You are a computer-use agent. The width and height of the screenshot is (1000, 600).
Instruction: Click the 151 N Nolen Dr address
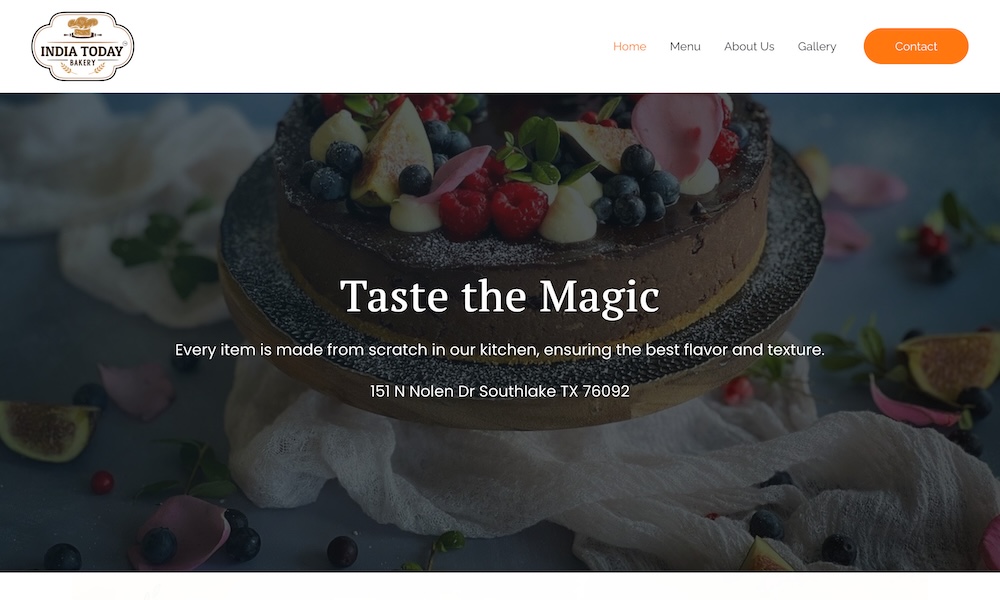pyautogui.click(x=500, y=391)
